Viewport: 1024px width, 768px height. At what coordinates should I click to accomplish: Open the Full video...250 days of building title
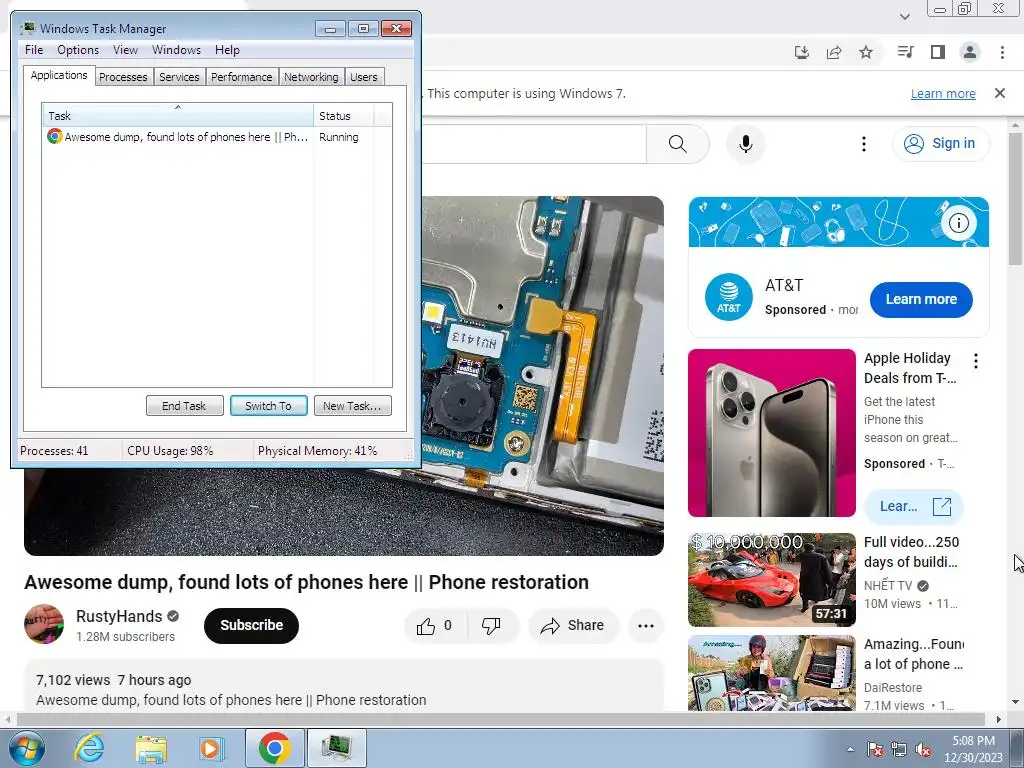coord(911,552)
